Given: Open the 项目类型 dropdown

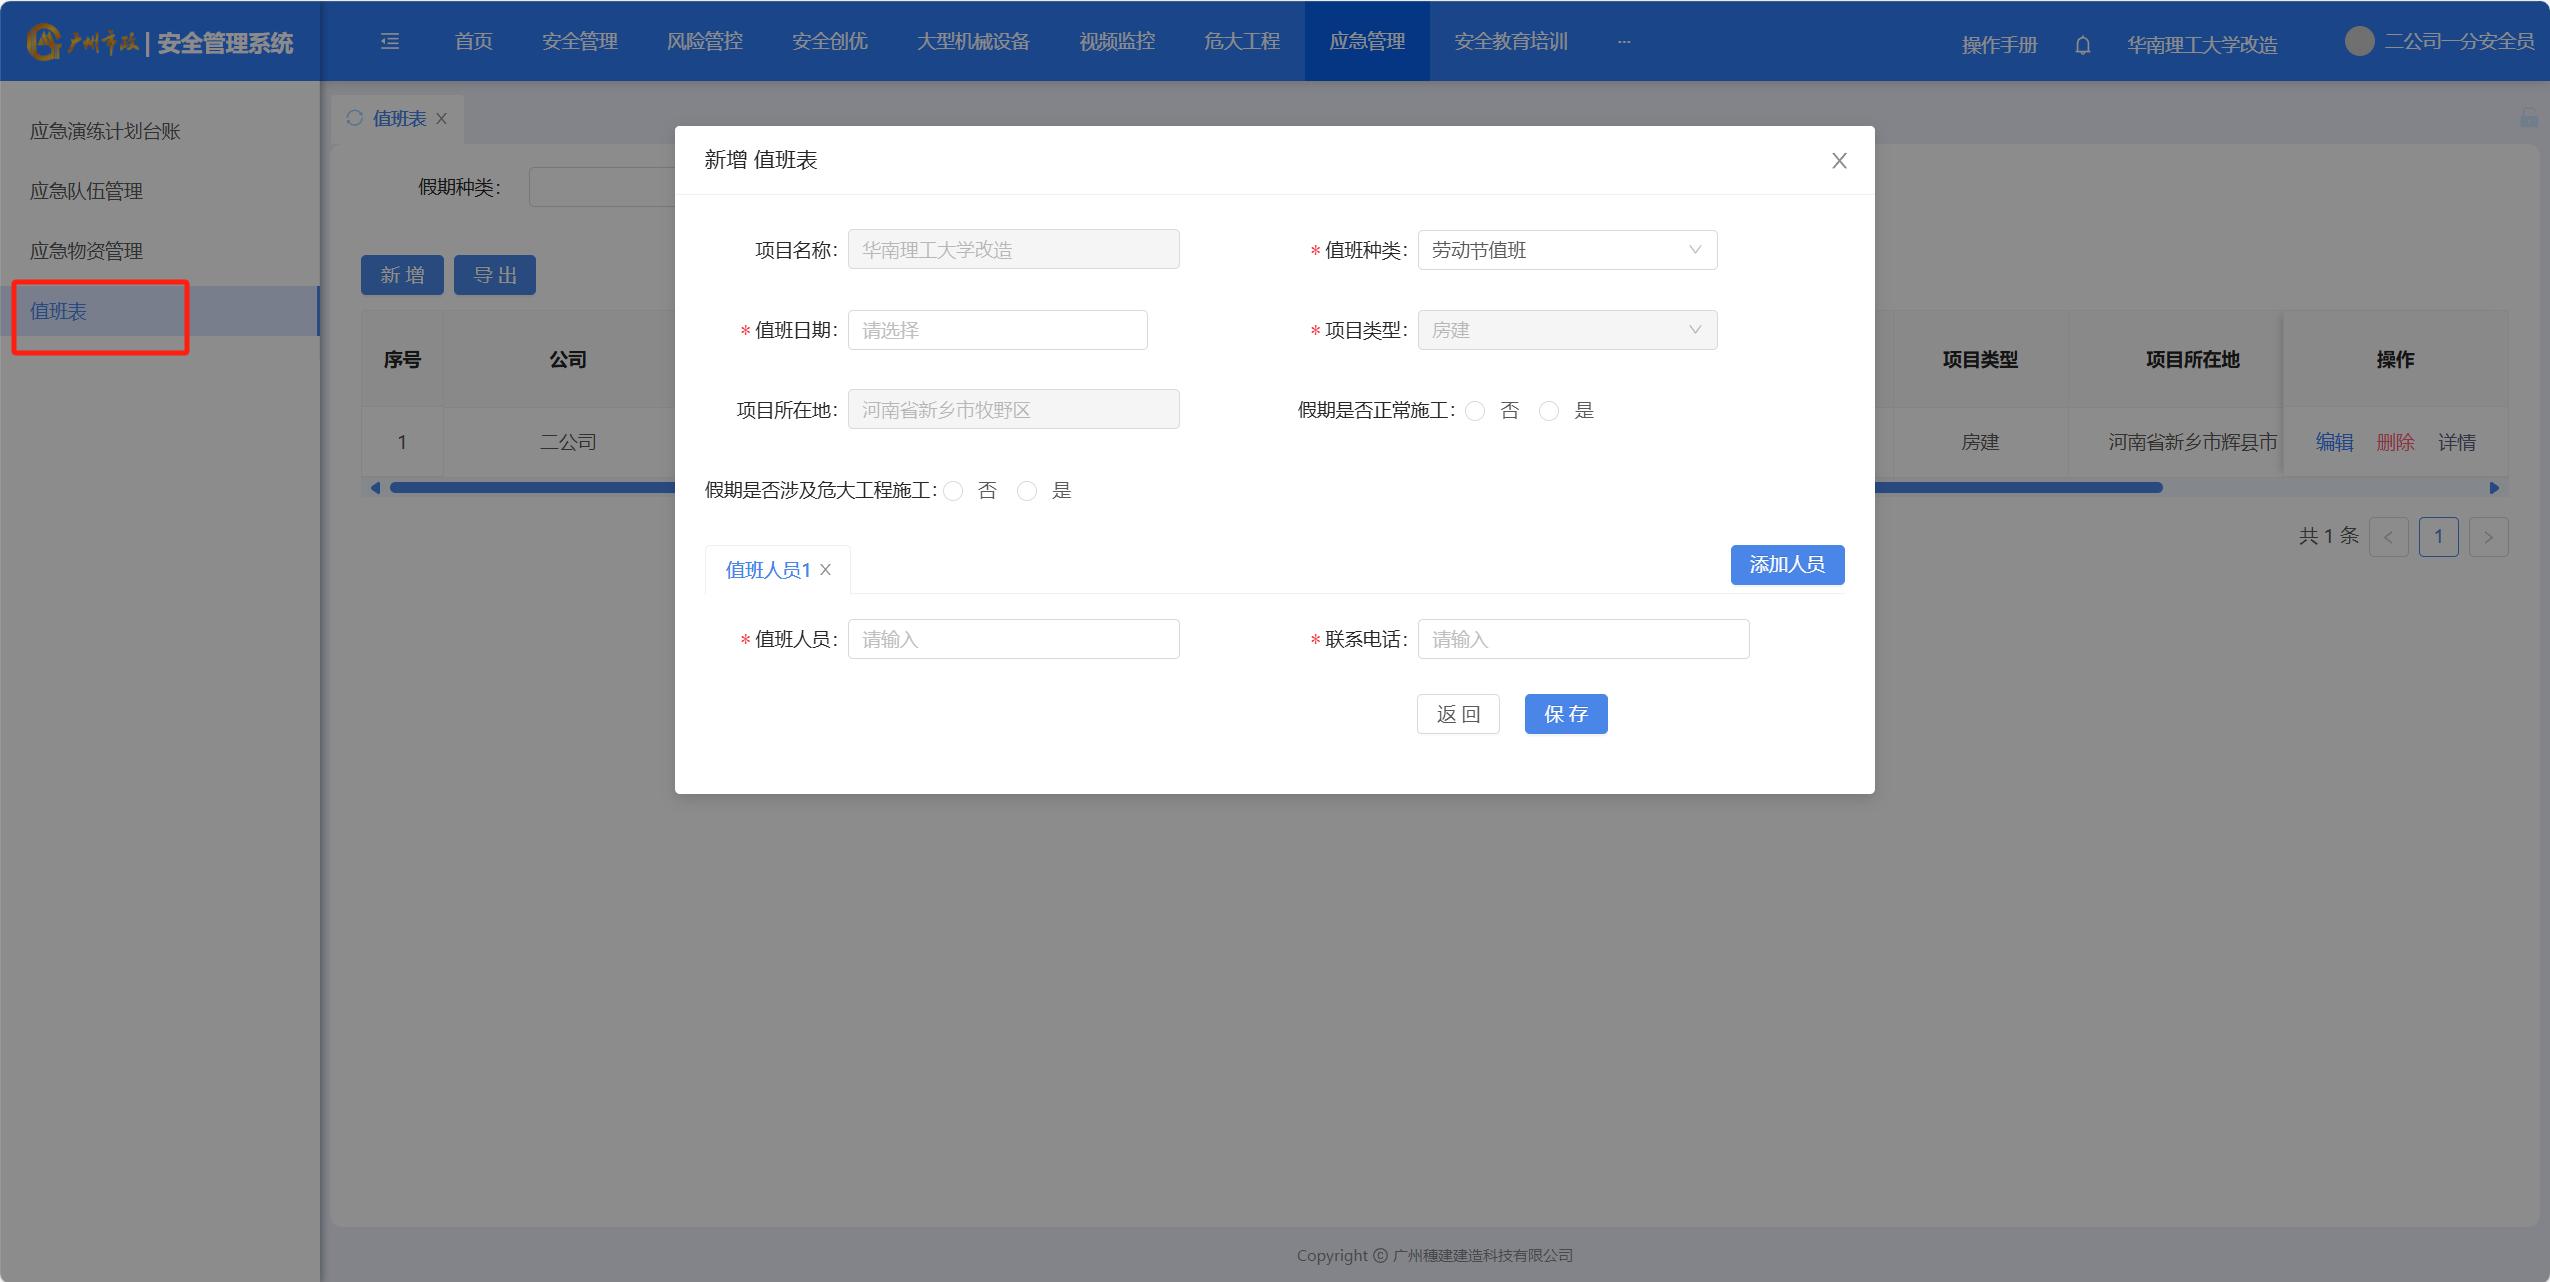Looking at the screenshot, I should pyautogui.click(x=1566, y=330).
